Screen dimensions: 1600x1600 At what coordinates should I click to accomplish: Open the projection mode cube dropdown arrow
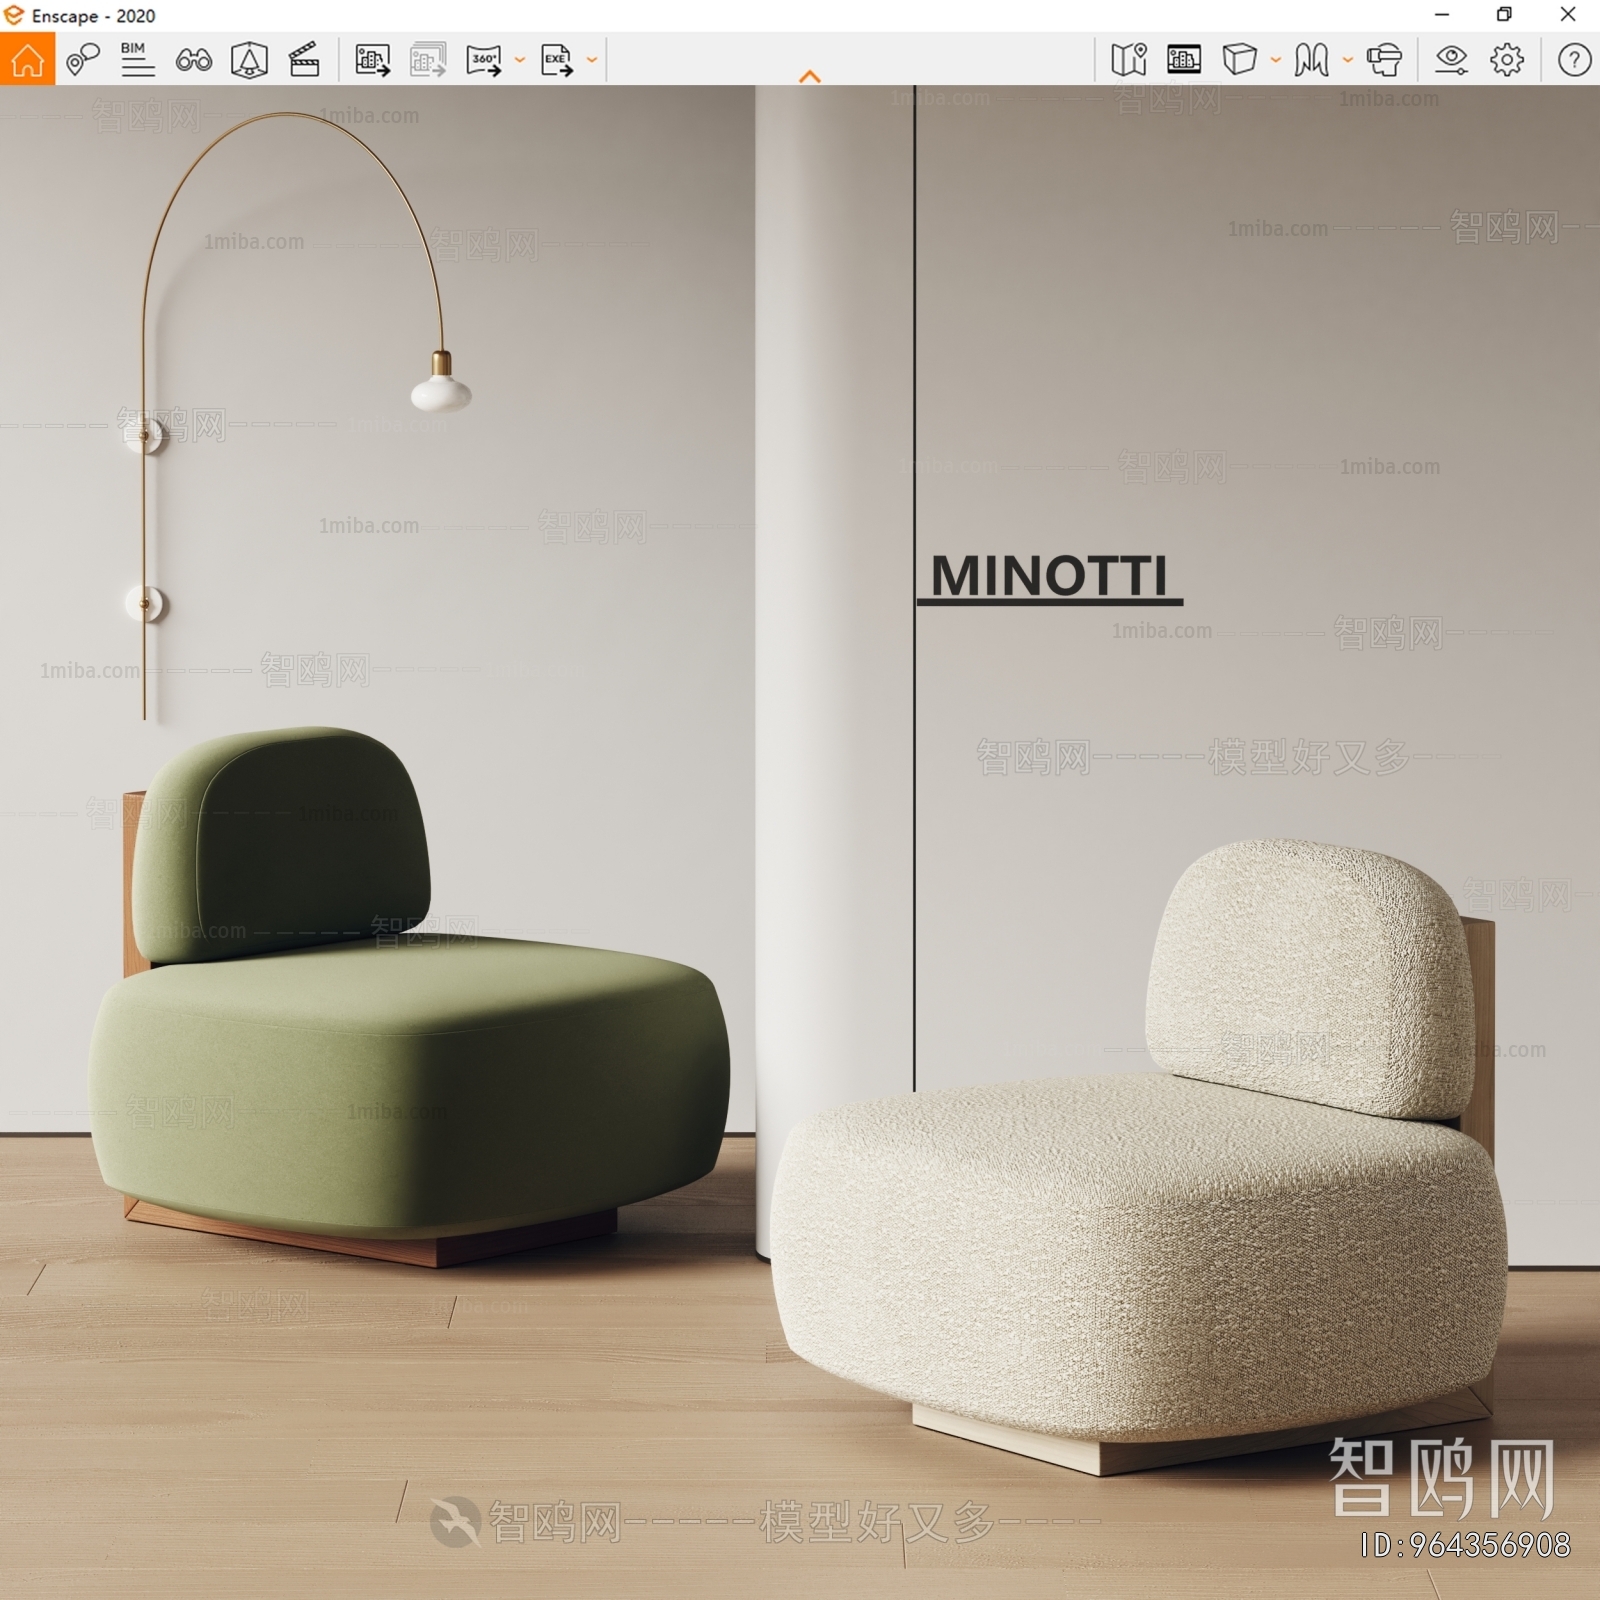coord(1276,60)
